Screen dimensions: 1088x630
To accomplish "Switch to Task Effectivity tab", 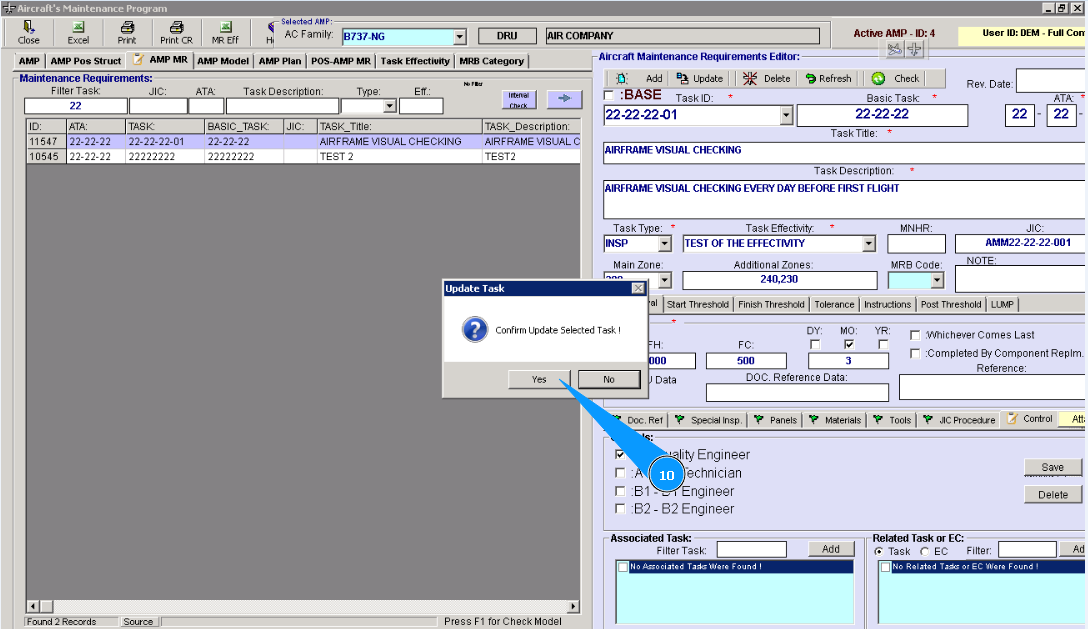I will (415, 61).
